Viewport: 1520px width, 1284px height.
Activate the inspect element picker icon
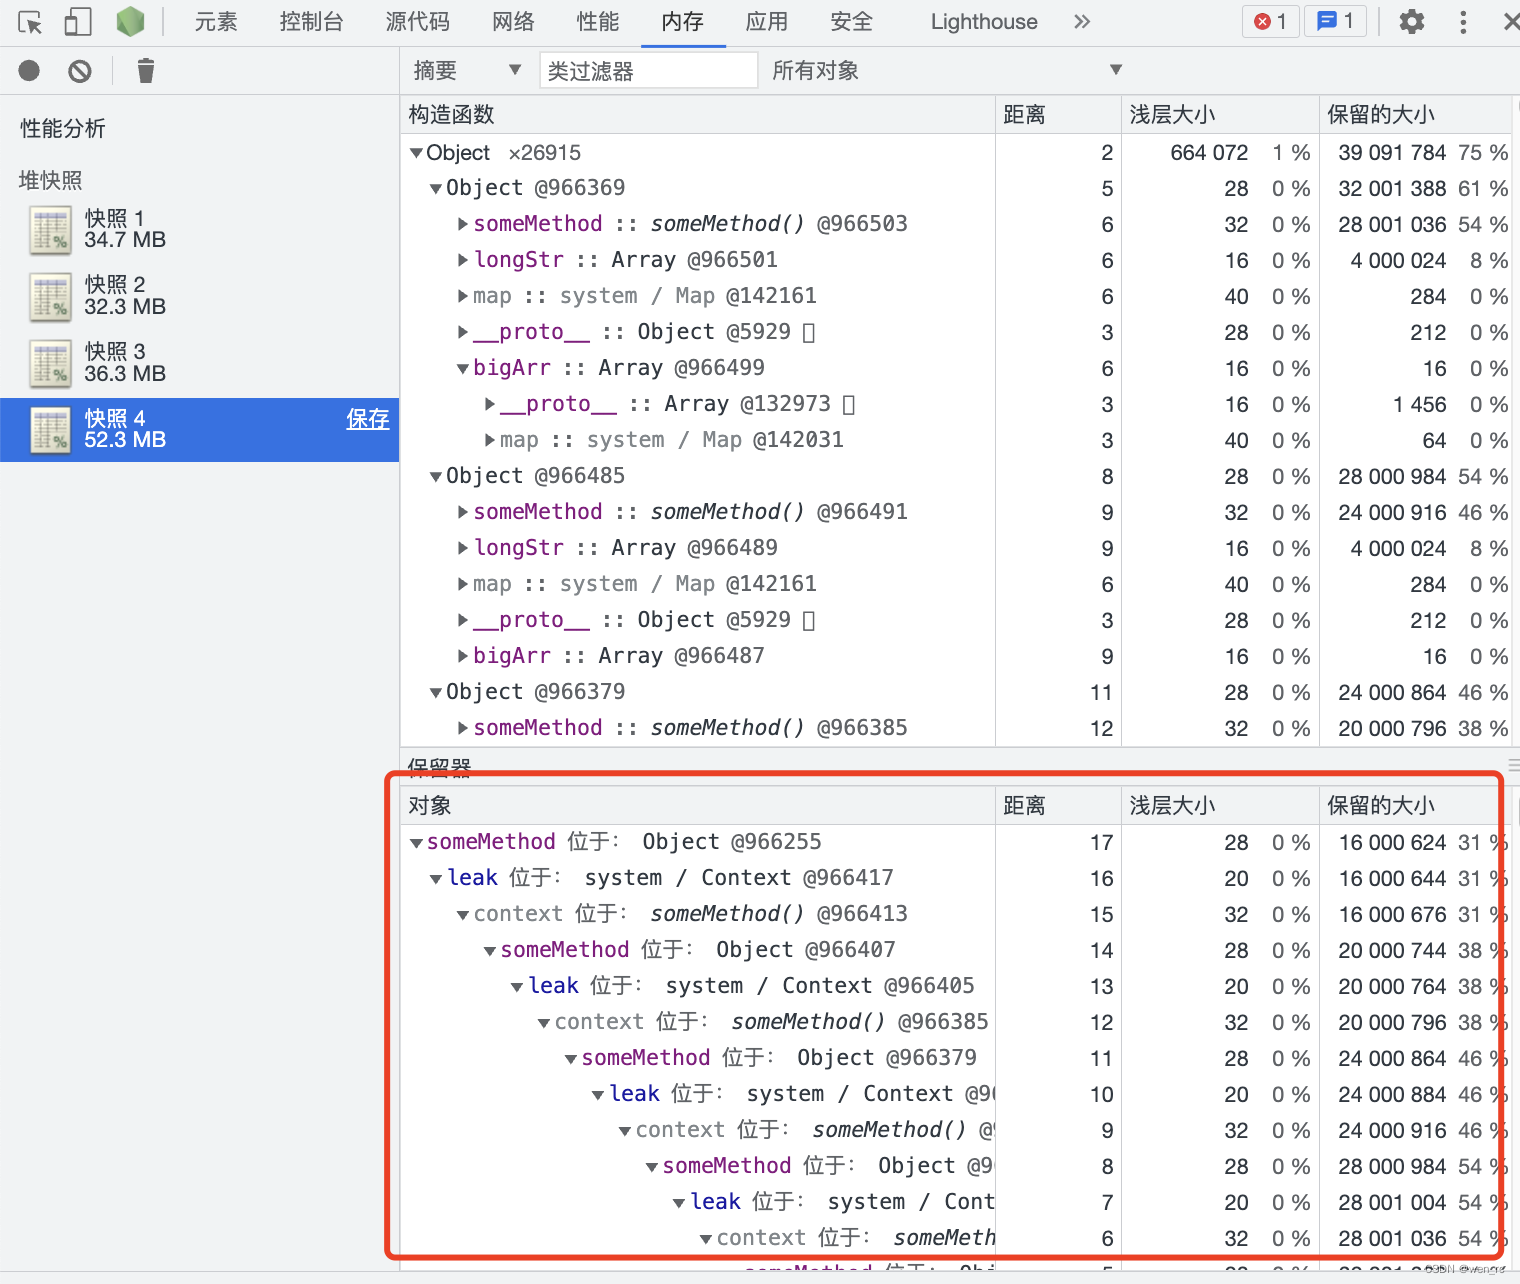tap(30, 22)
